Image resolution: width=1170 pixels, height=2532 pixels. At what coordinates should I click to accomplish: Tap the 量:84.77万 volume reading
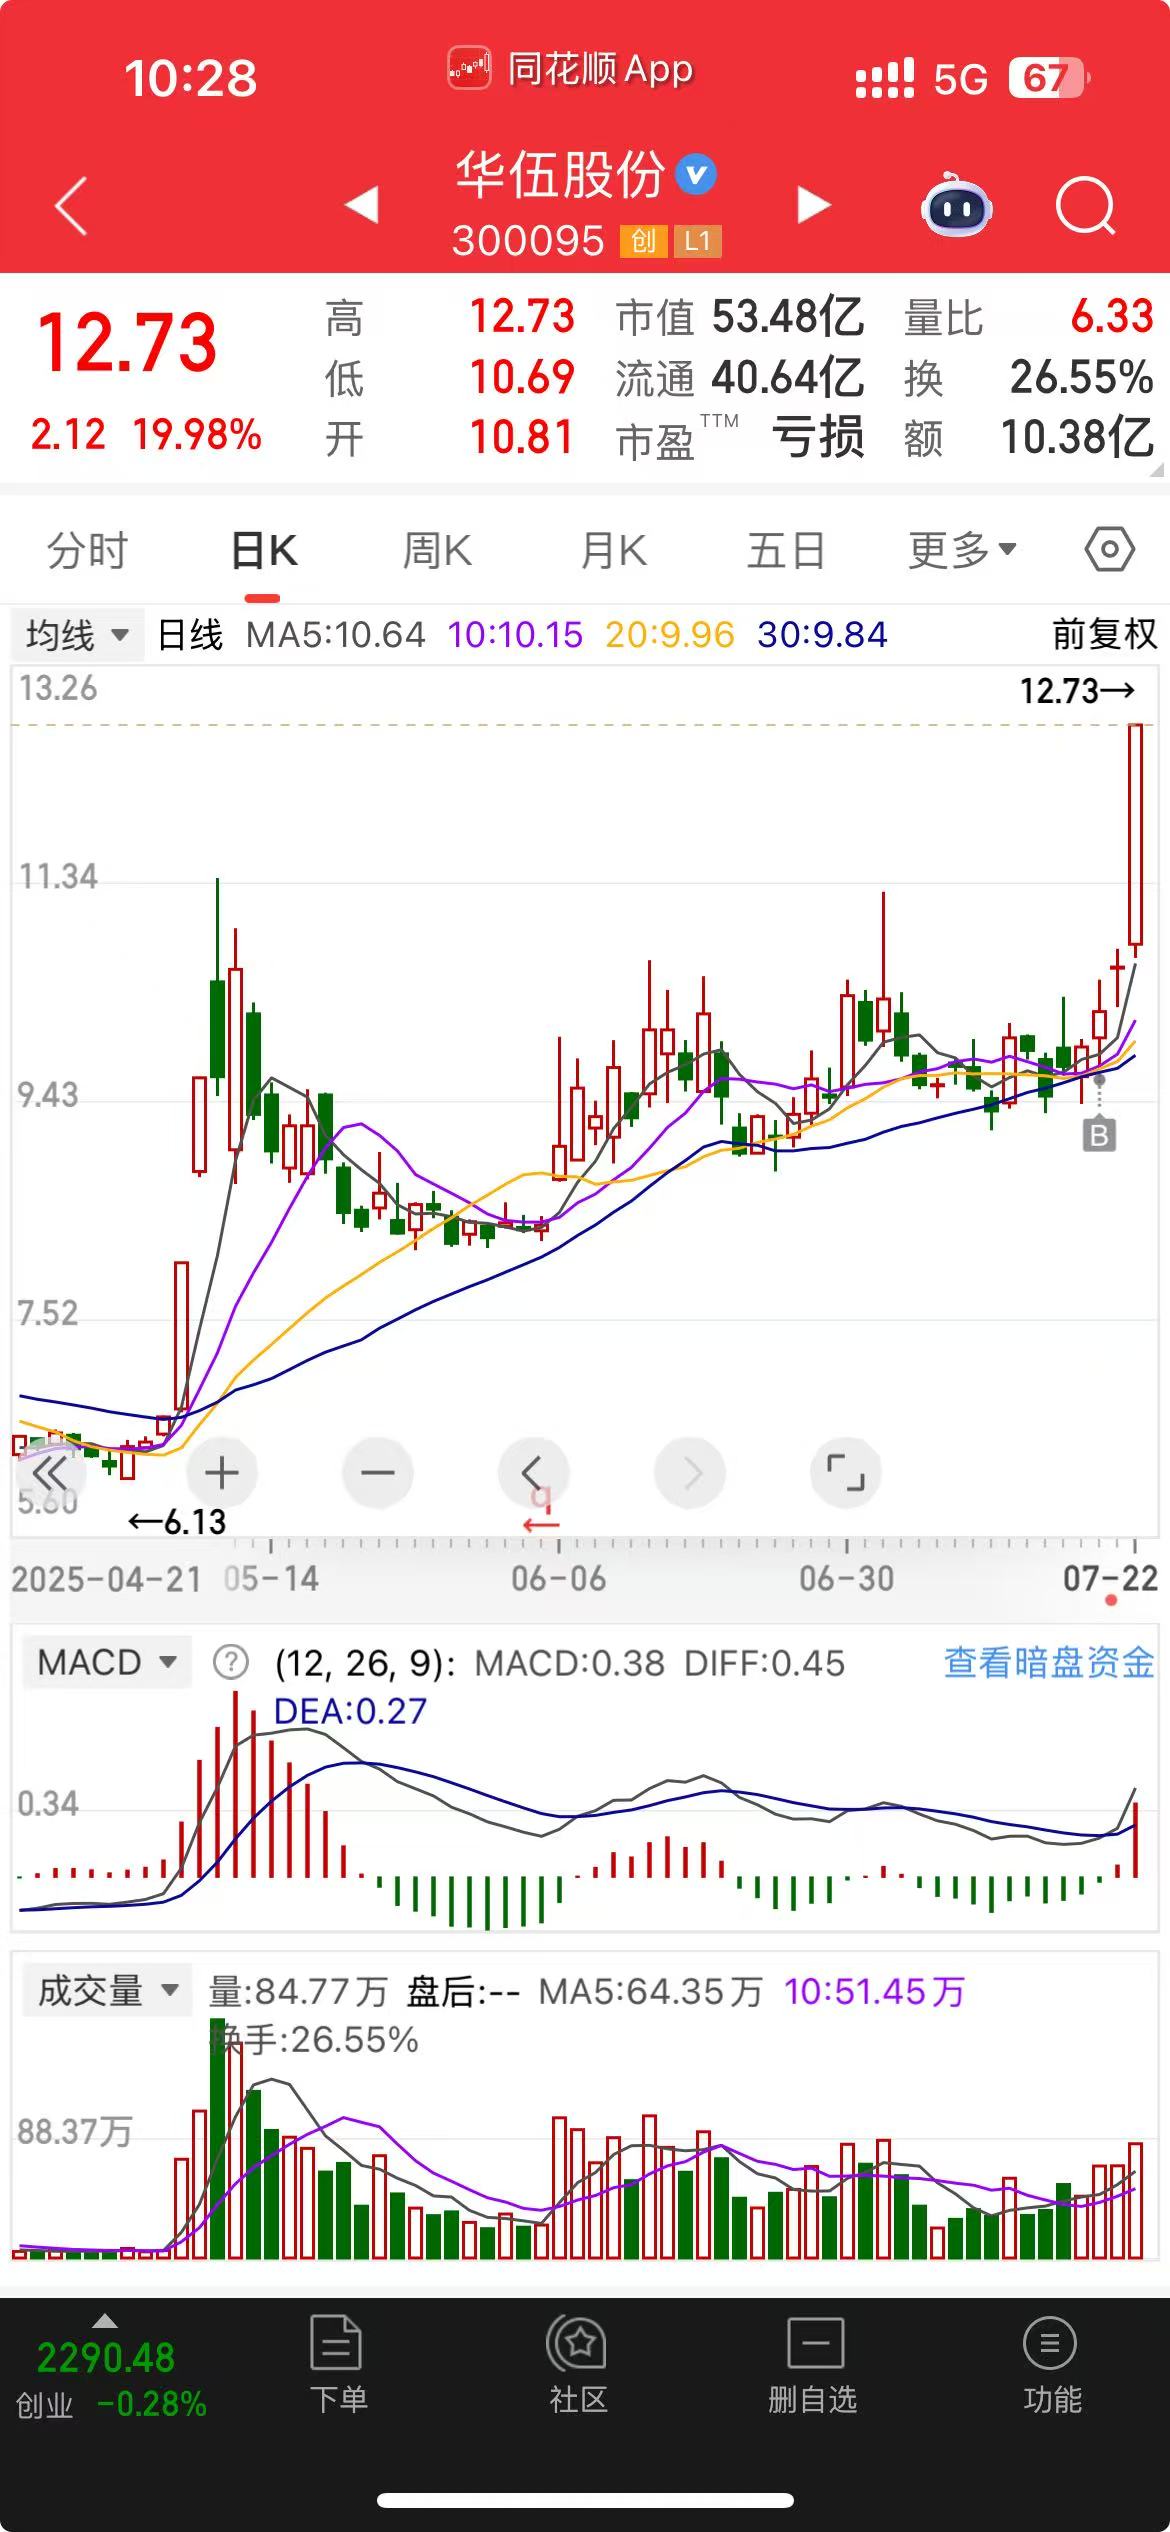pyautogui.click(x=298, y=1991)
